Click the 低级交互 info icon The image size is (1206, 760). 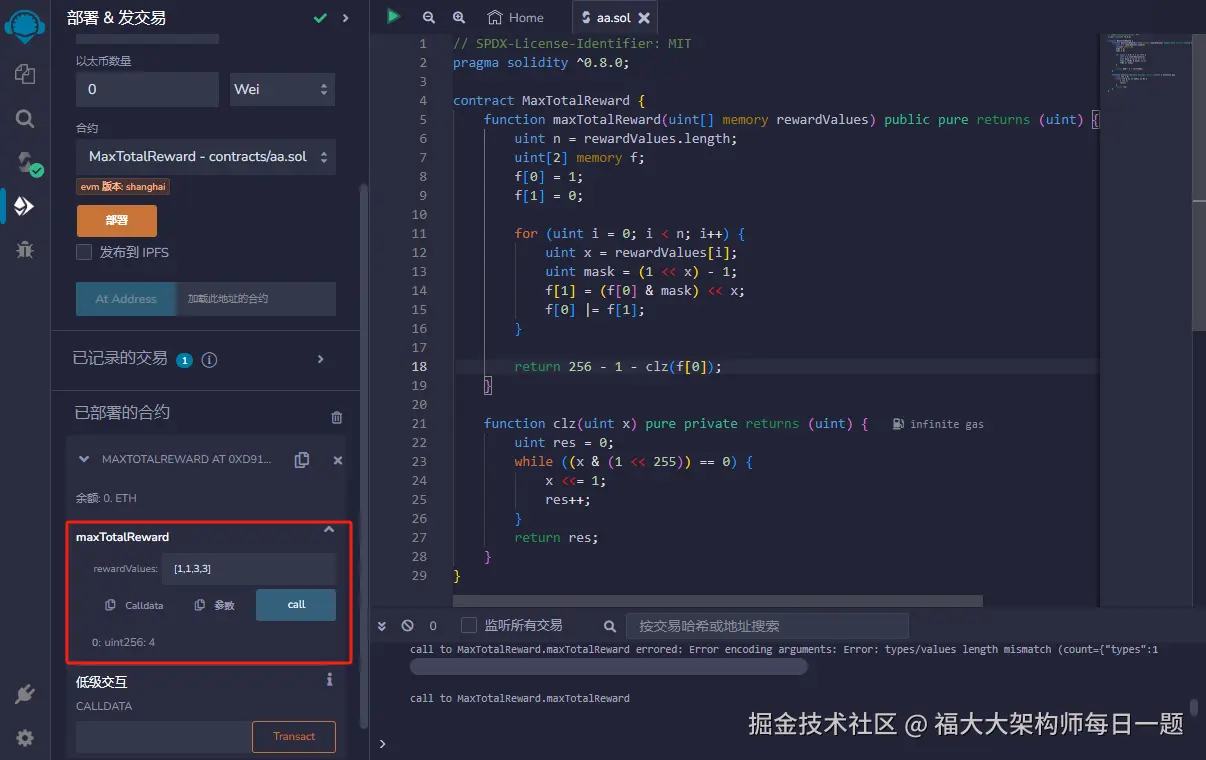pyautogui.click(x=329, y=680)
